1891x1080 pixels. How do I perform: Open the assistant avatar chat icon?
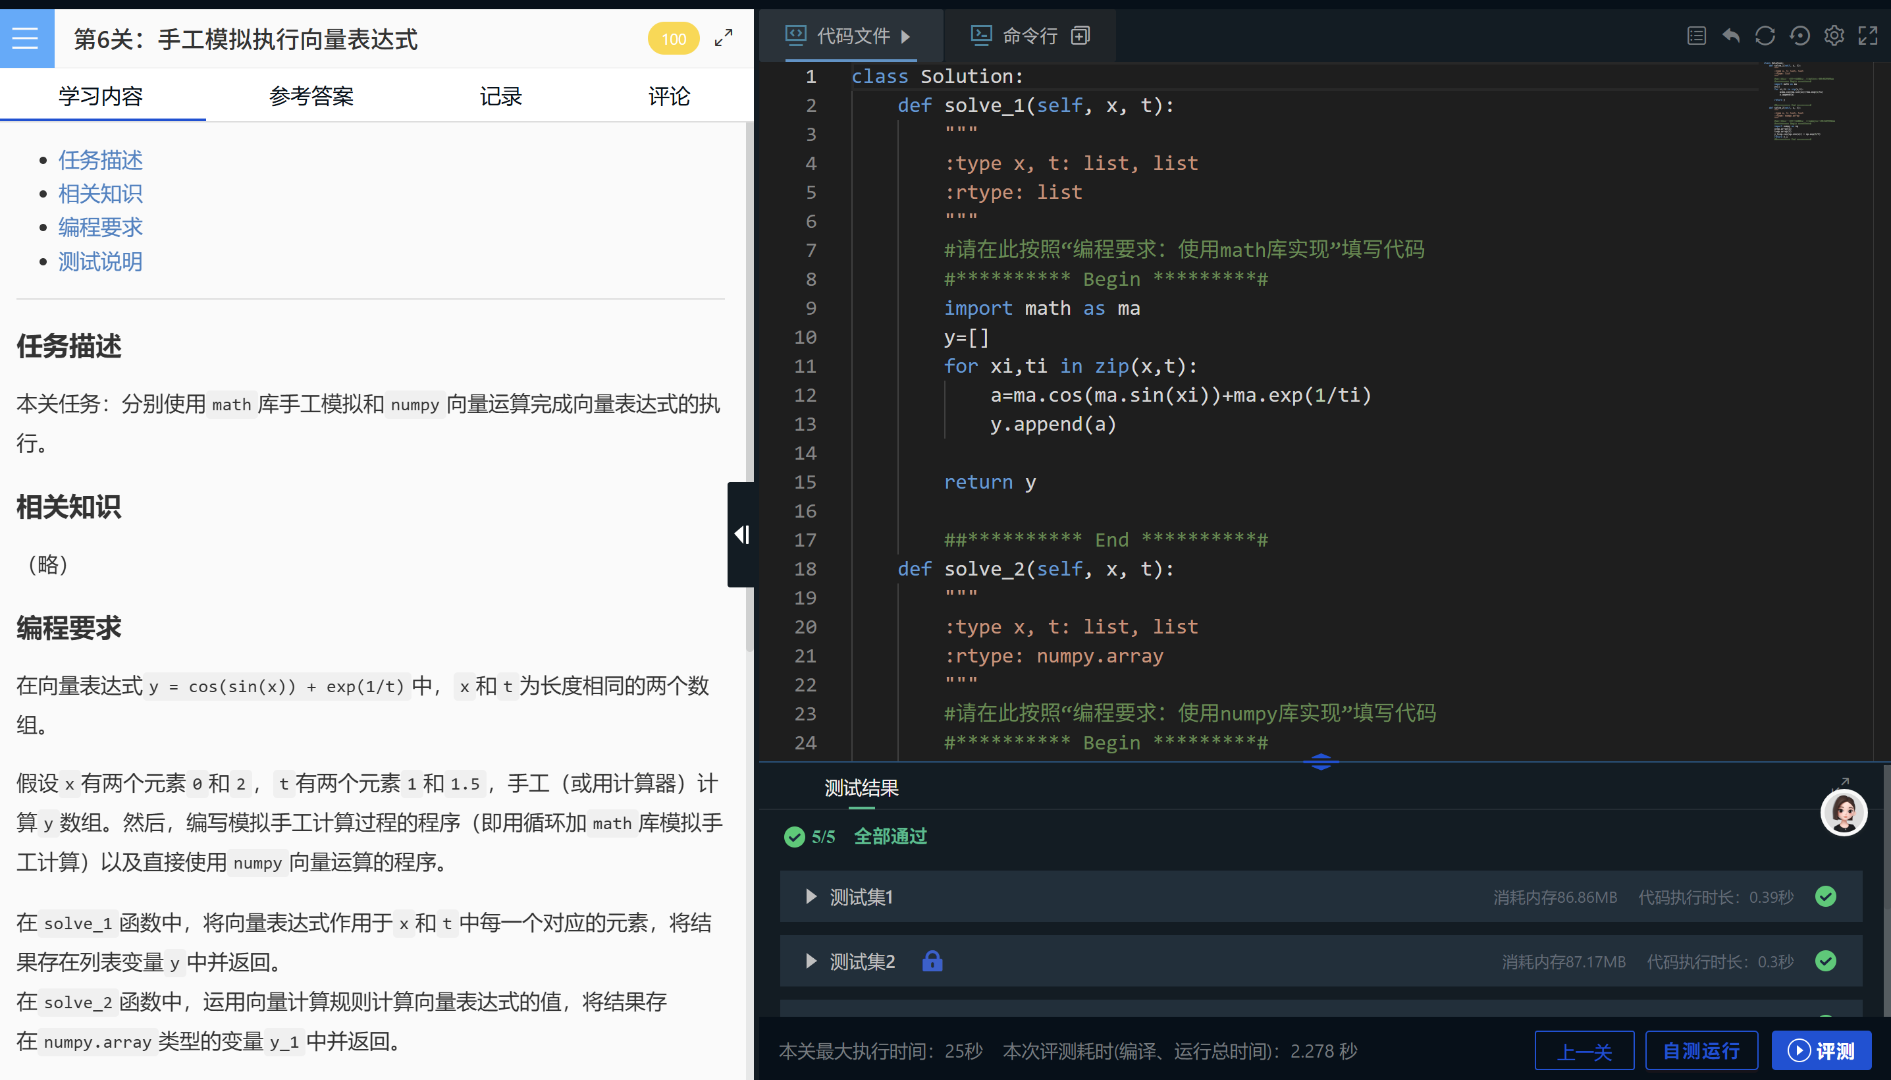tap(1843, 813)
